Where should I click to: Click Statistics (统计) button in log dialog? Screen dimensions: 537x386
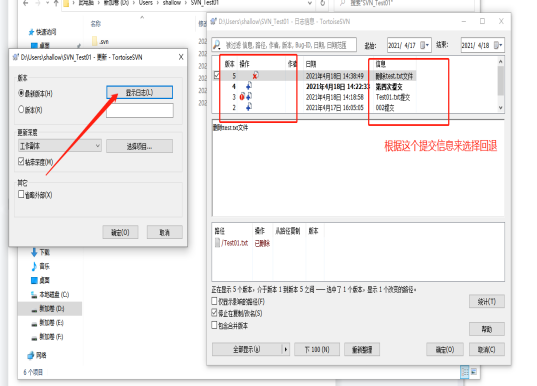tap(487, 301)
